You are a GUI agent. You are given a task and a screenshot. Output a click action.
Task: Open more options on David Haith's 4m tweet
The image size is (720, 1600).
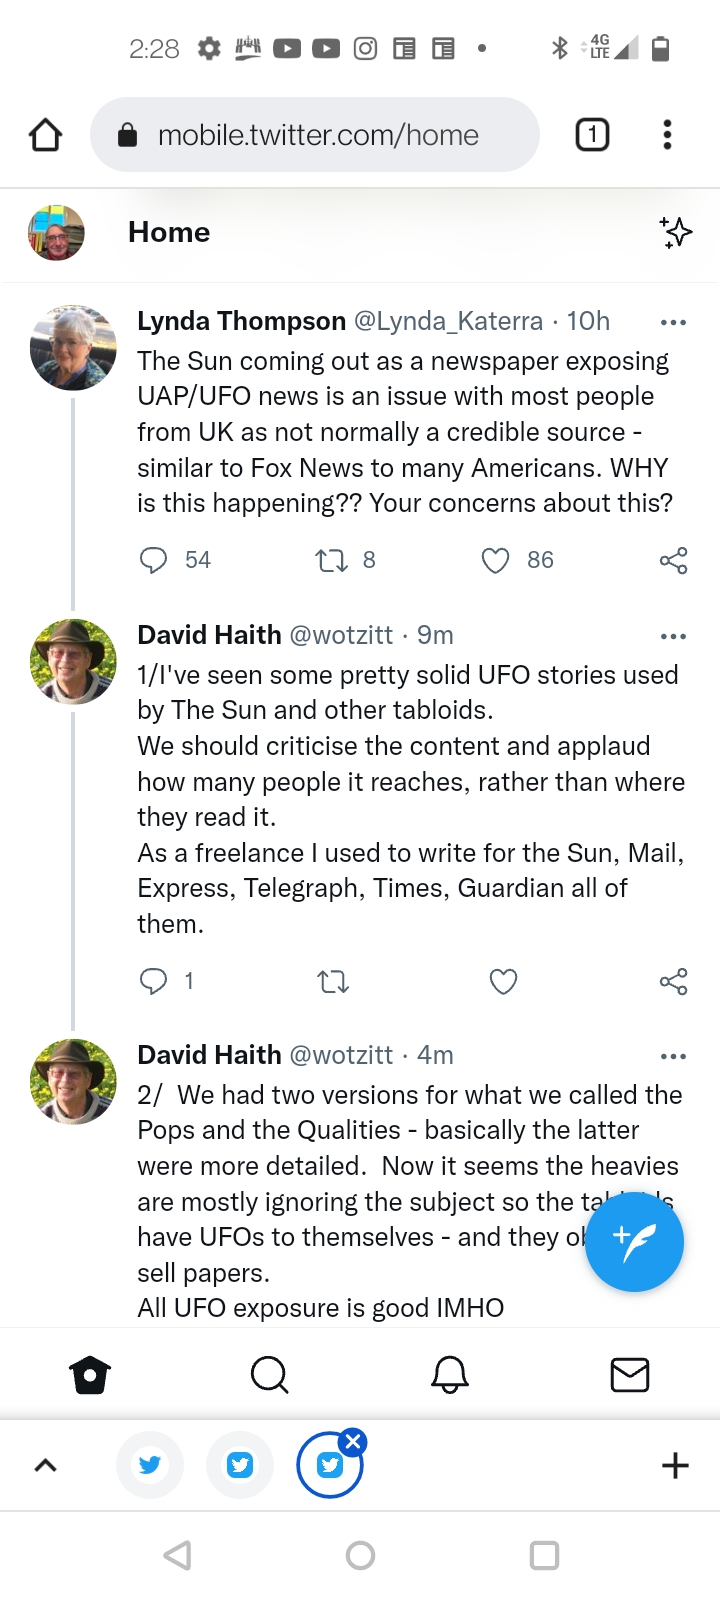673,1056
